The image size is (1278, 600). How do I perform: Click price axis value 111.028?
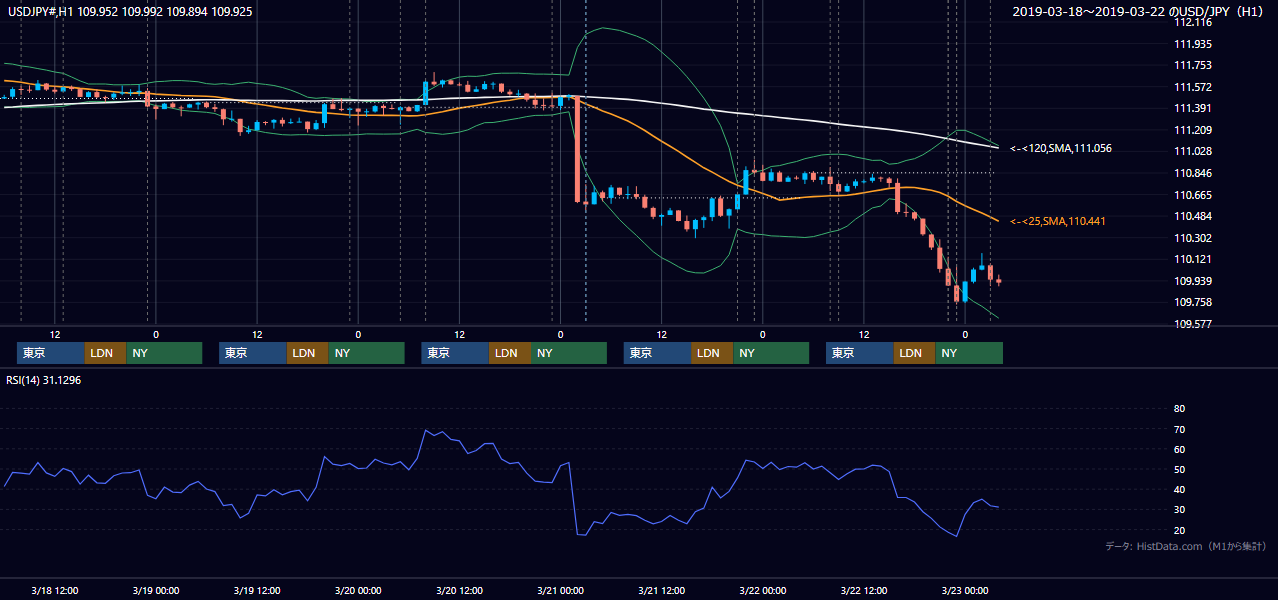point(1192,151)
